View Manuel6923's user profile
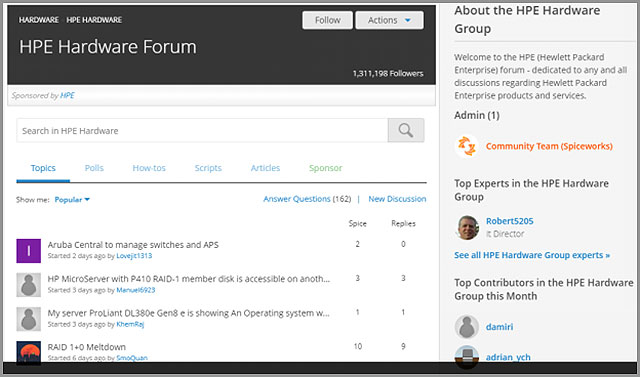This screenshot has width=640, height=377. pos(136,290)
